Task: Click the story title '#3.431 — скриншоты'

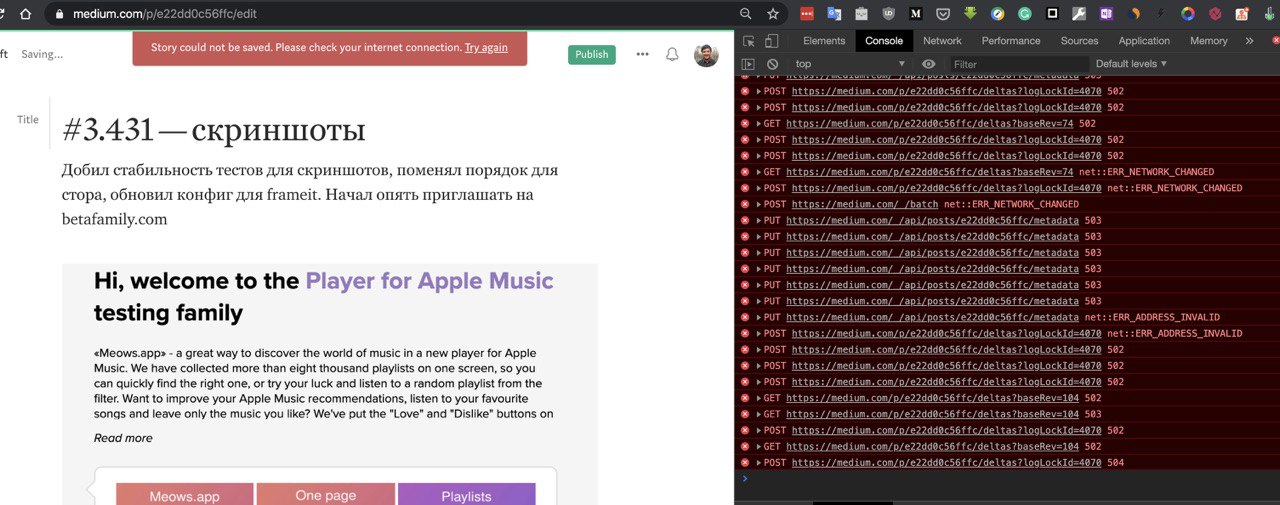Action: pos(213,129)
